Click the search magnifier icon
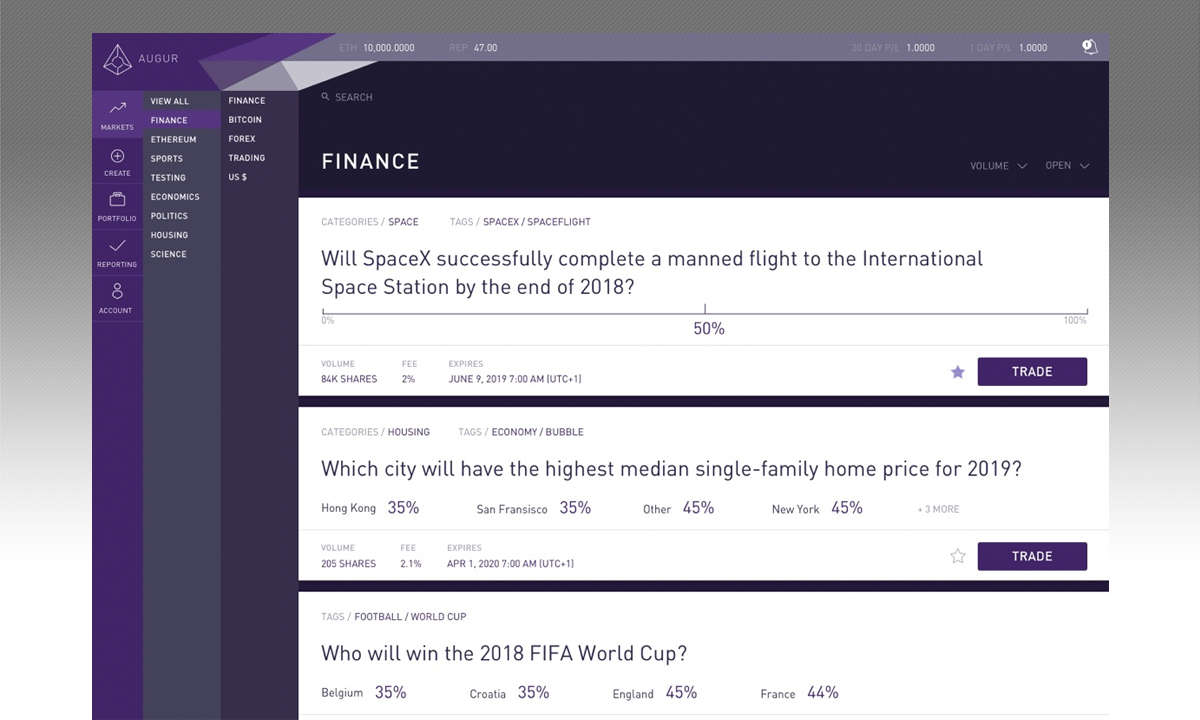The image size is (1200, 720). 326,97
